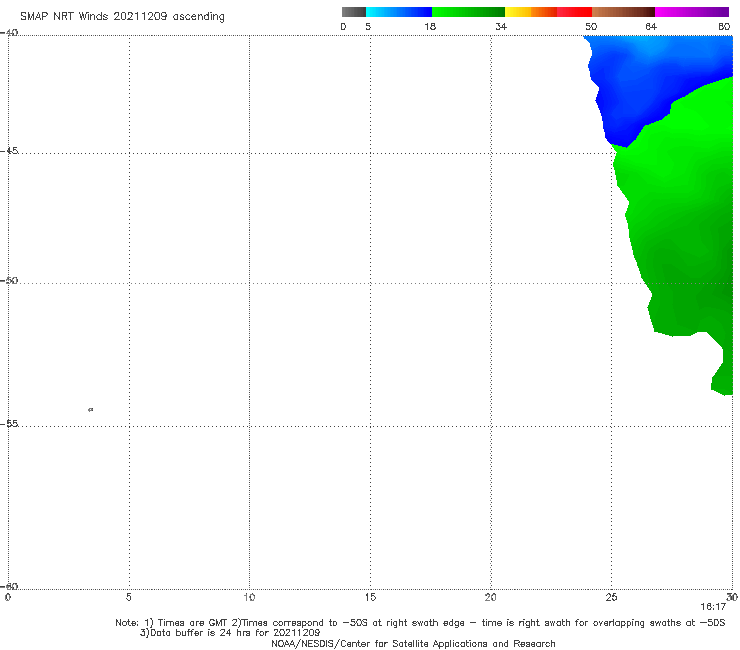Click the color bar label '18'

click(430, 27)
